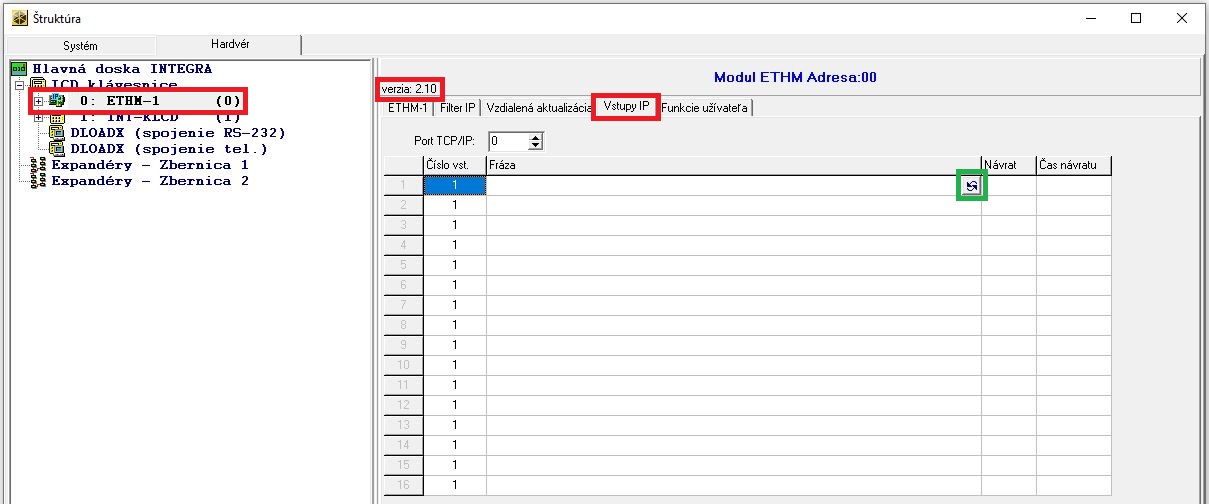Expand the 1: INT-KLCD tree node
1209x504 pixels.
click(x=39, y=117)
